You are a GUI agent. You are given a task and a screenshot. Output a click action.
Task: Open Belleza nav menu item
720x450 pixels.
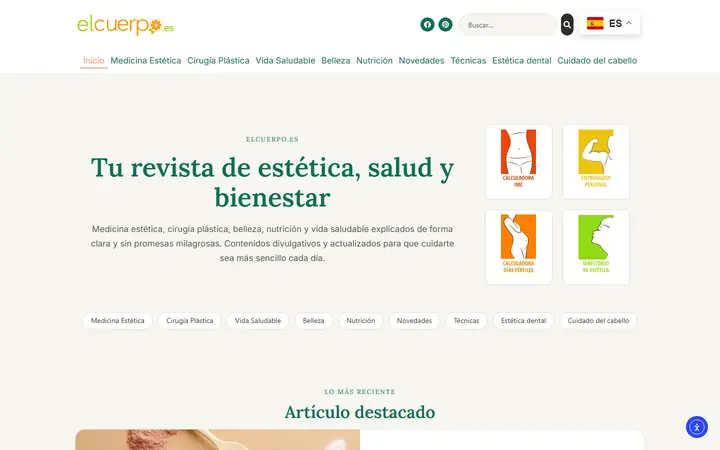[336, 61]
